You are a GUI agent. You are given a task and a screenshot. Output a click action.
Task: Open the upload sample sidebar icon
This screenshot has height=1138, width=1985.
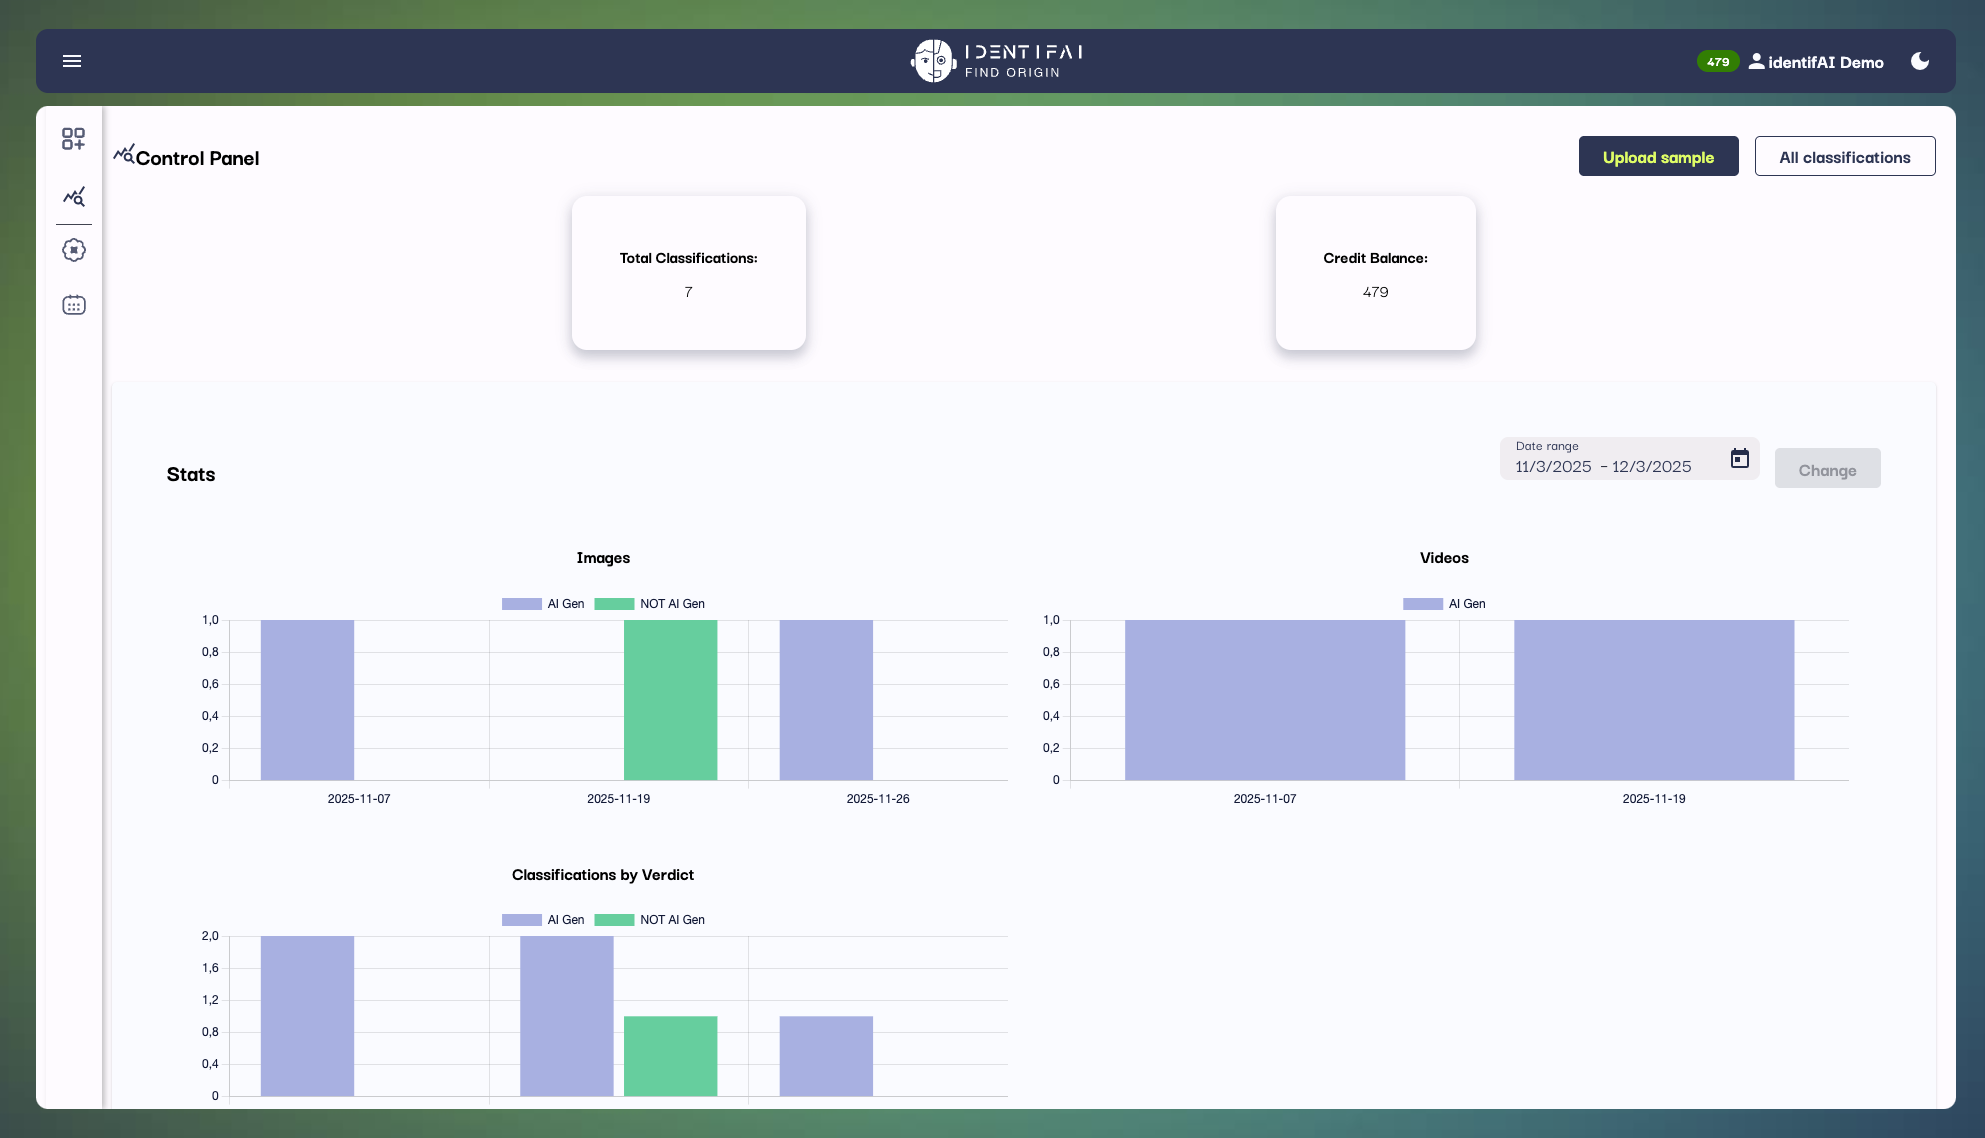73,139
